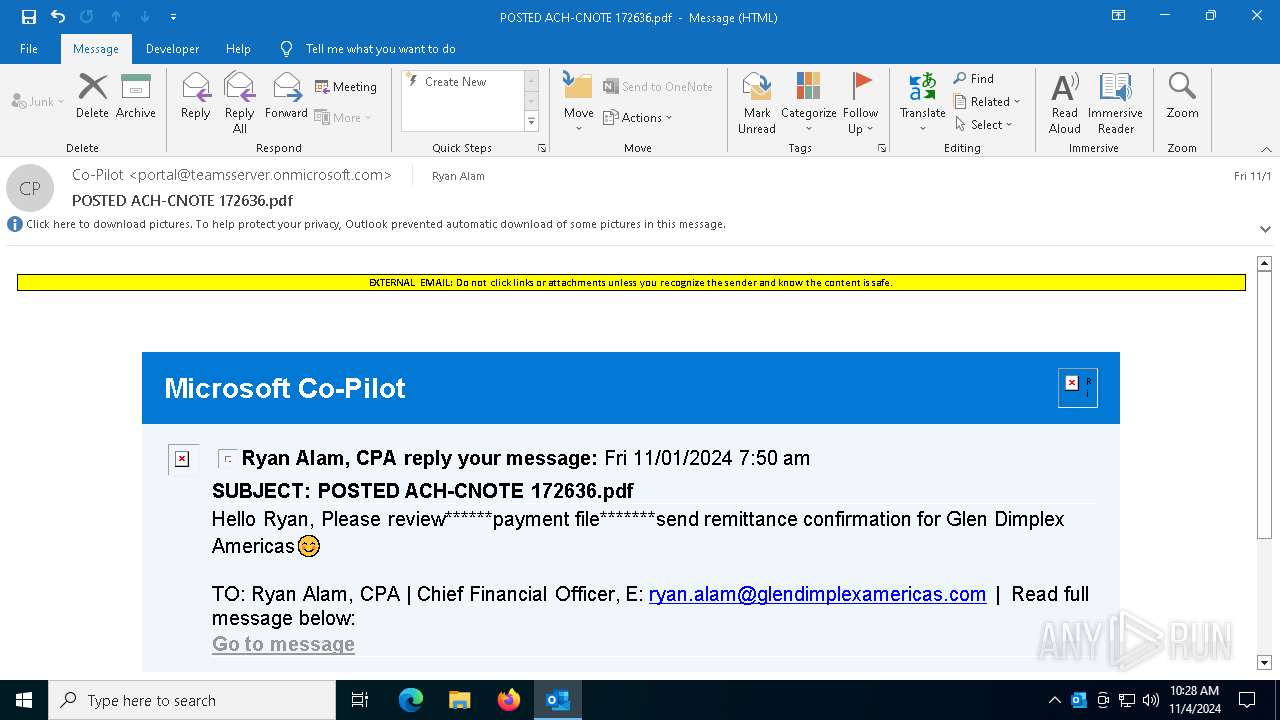Switch to the Message tab

96,49
